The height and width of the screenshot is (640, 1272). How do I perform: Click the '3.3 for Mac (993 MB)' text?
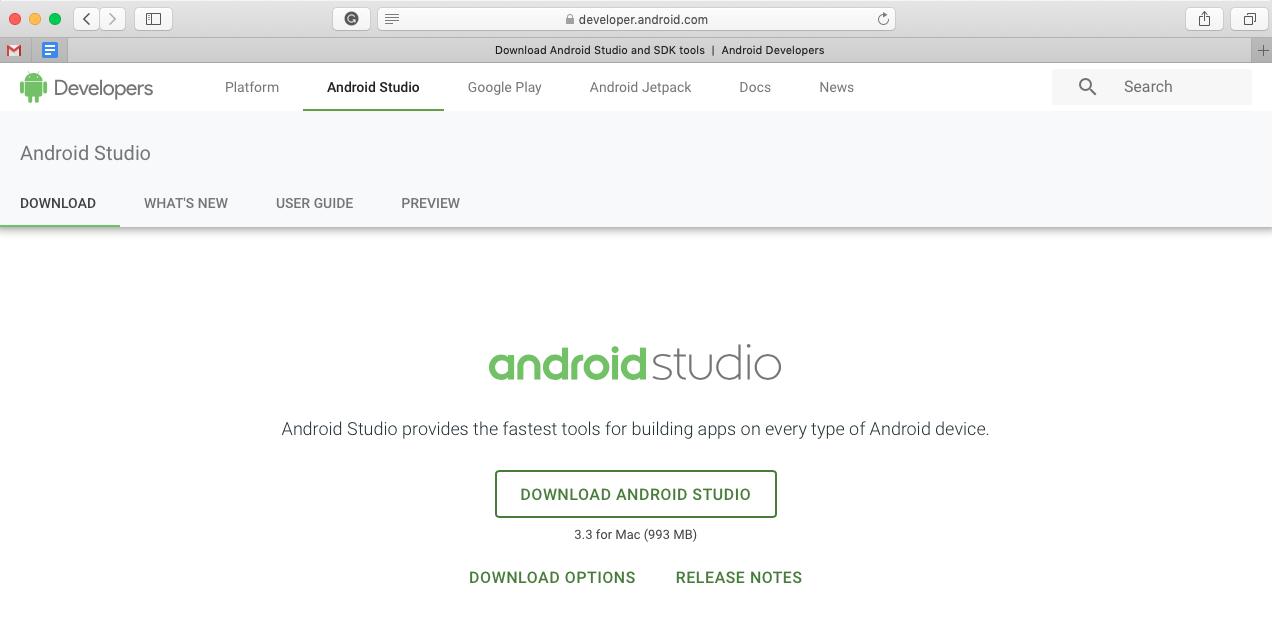pos(636,535)
